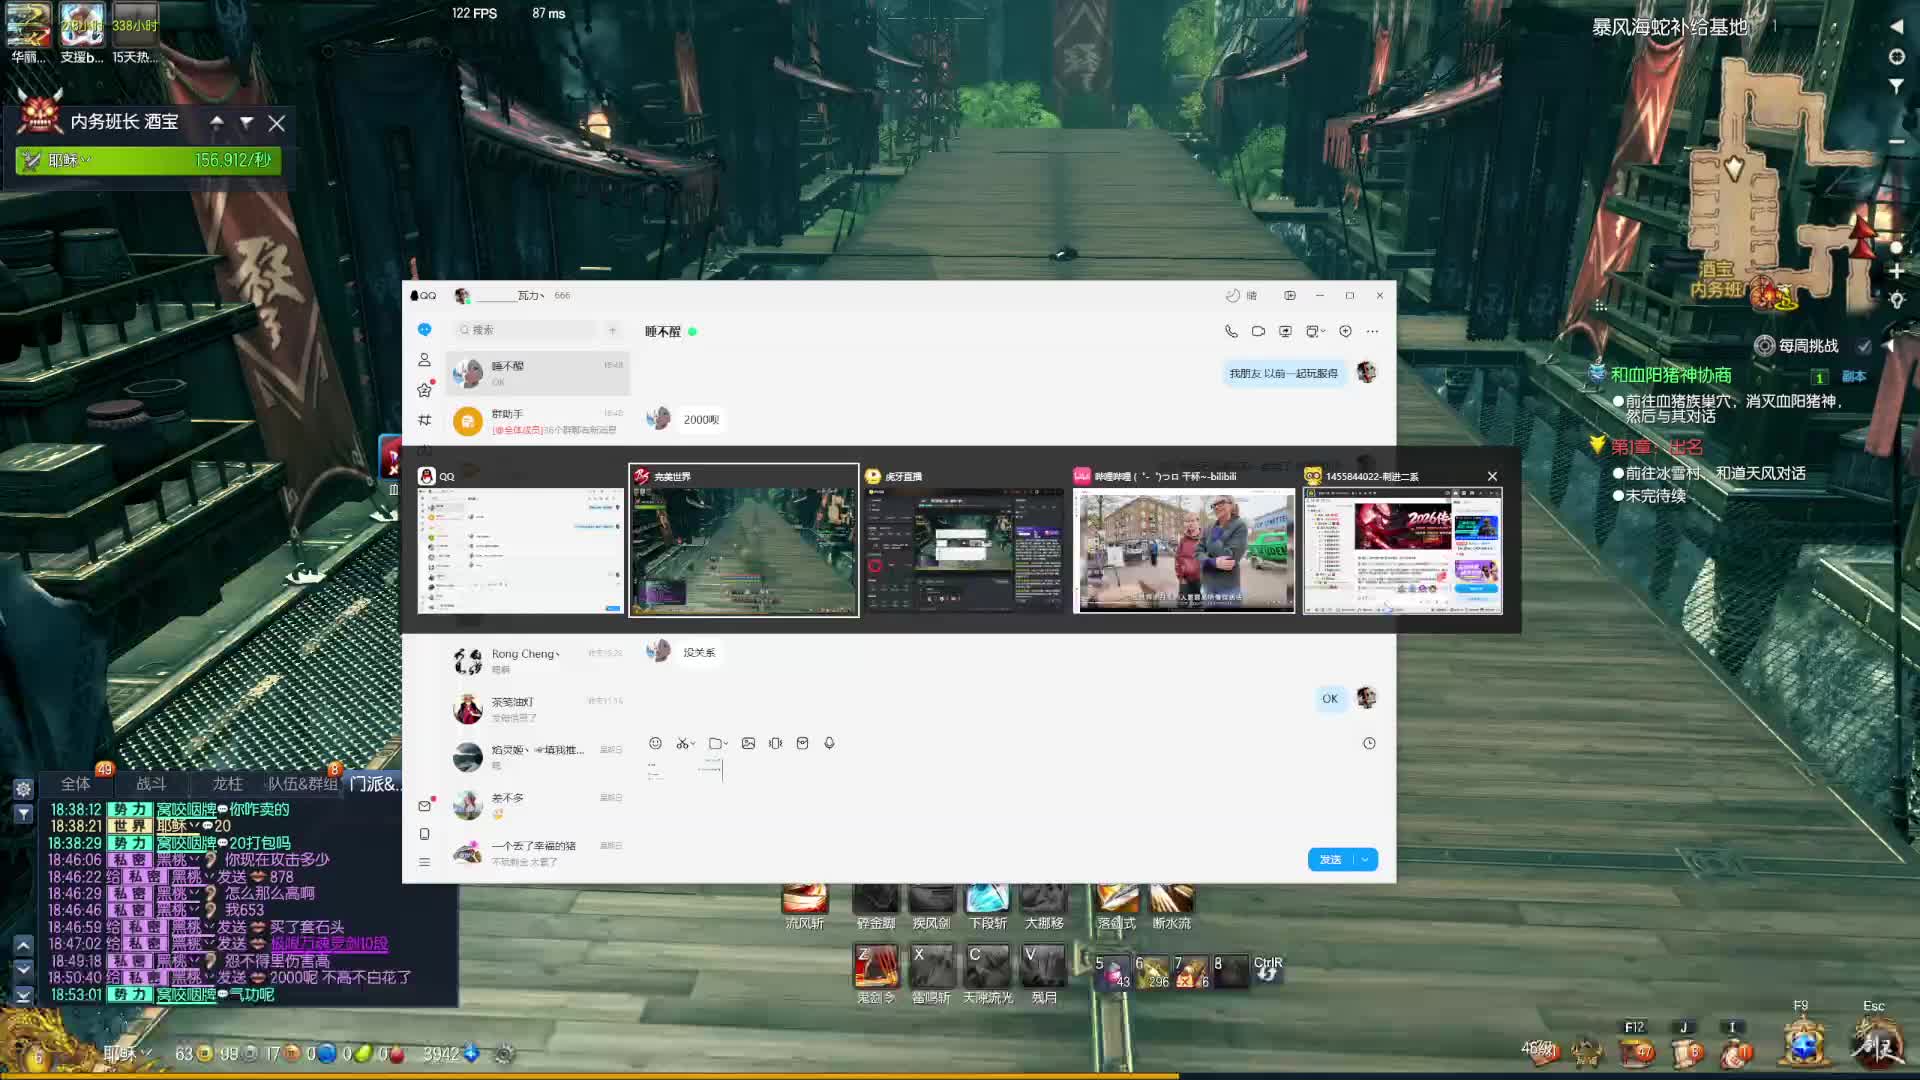1920x1080 pixels.
Task: Toggle weekly challenge checkbox 每周挑战
Action: click(1864, 346)
